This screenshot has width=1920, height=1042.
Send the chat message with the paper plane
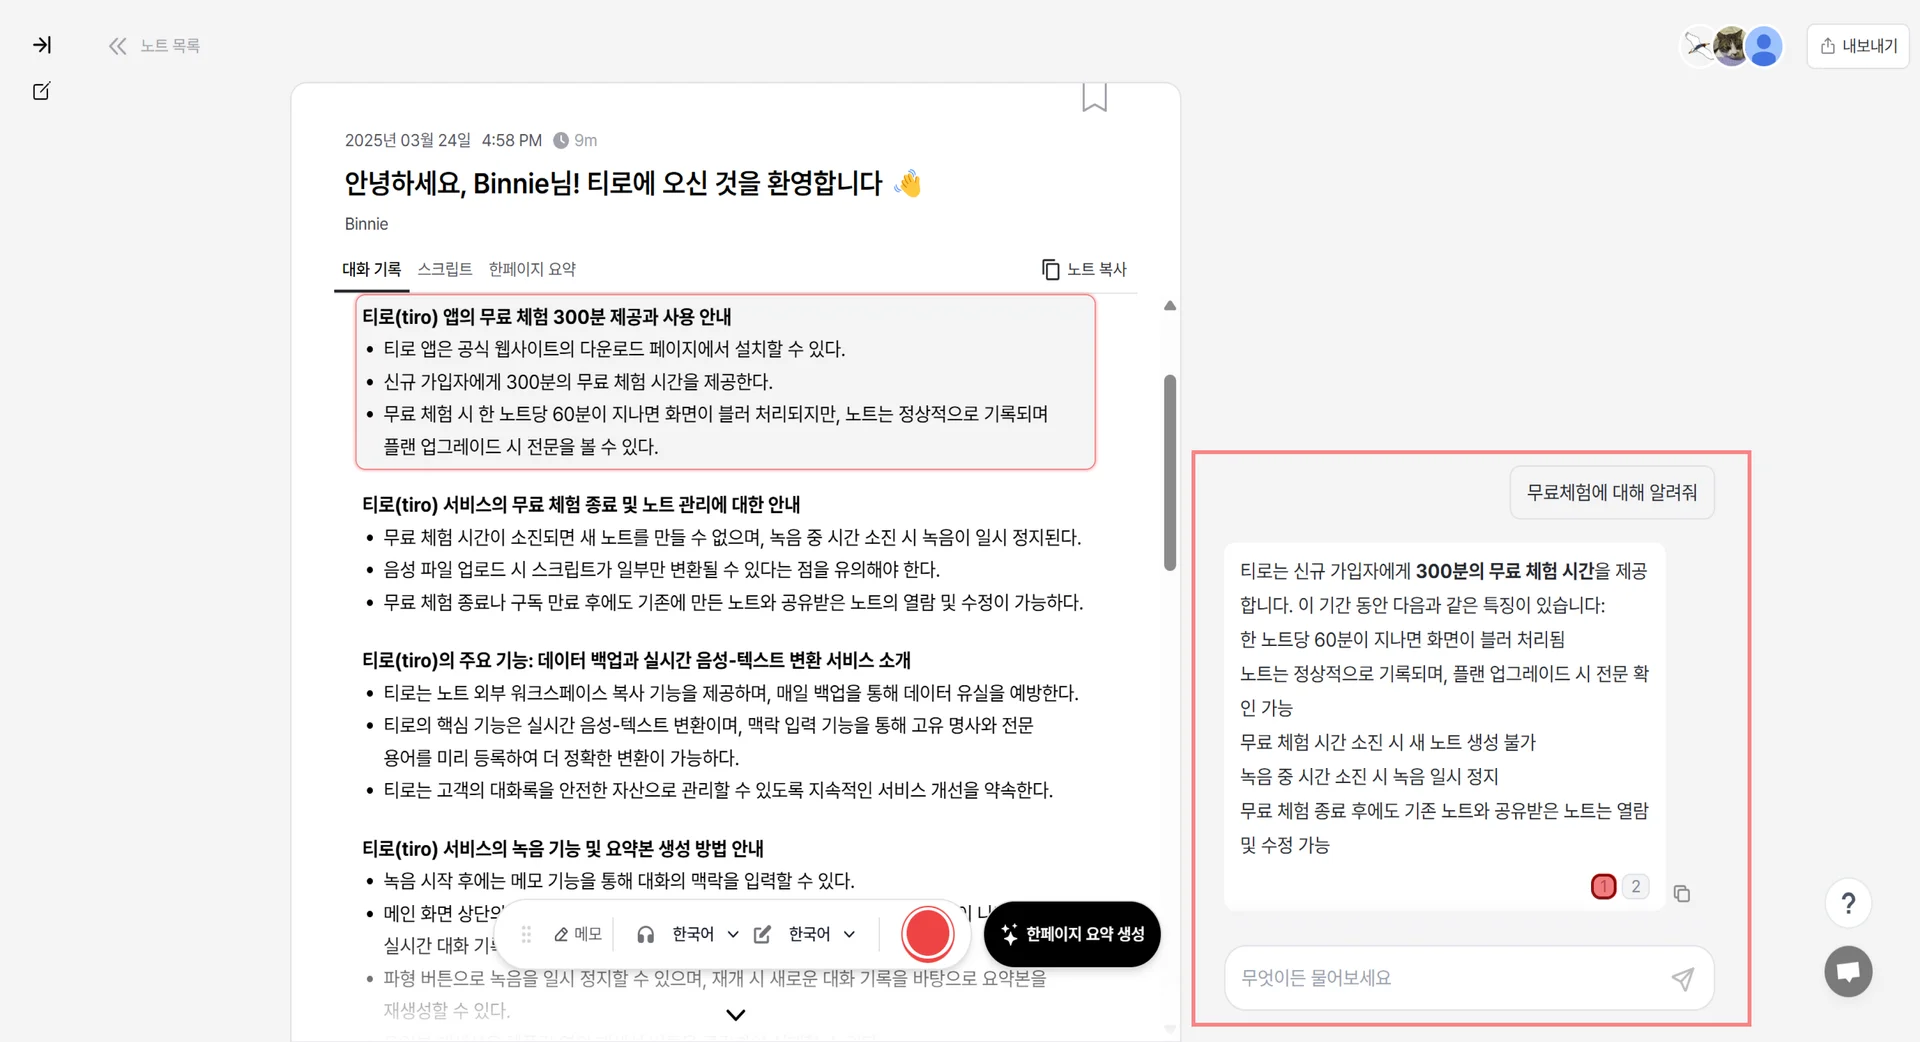(x=1683, y=978)
